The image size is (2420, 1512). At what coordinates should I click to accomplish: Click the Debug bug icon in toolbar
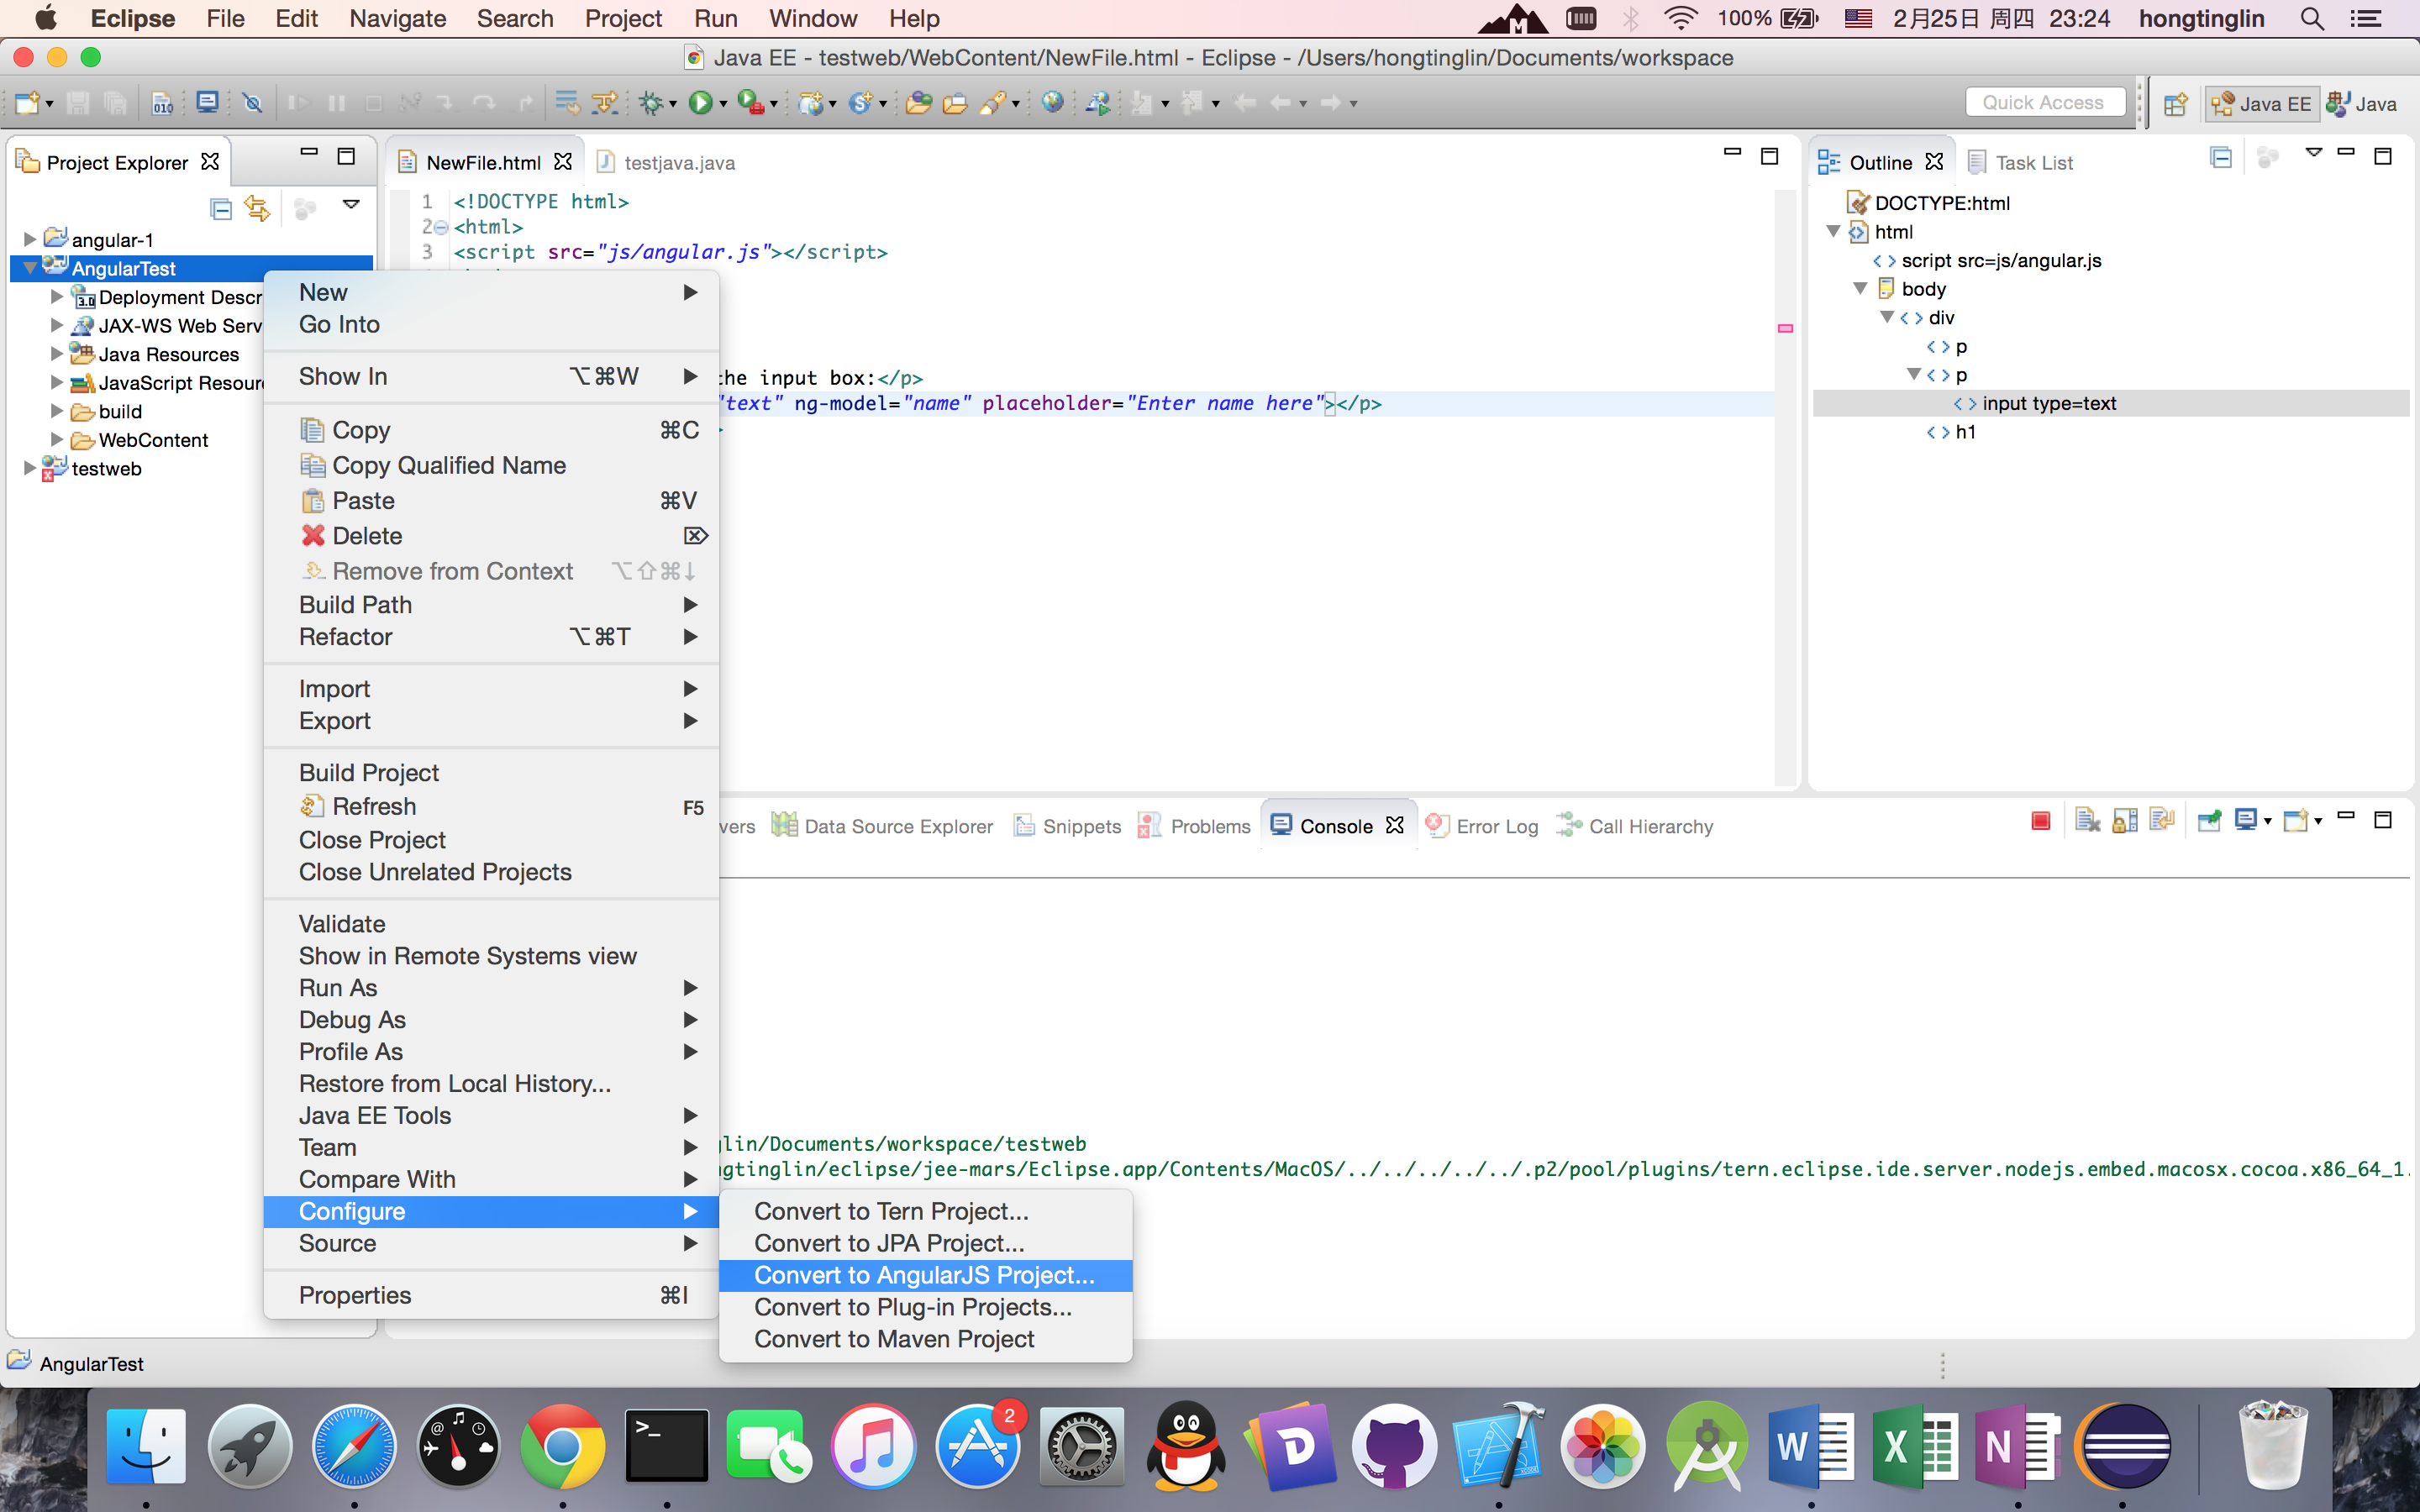(651, 102)
